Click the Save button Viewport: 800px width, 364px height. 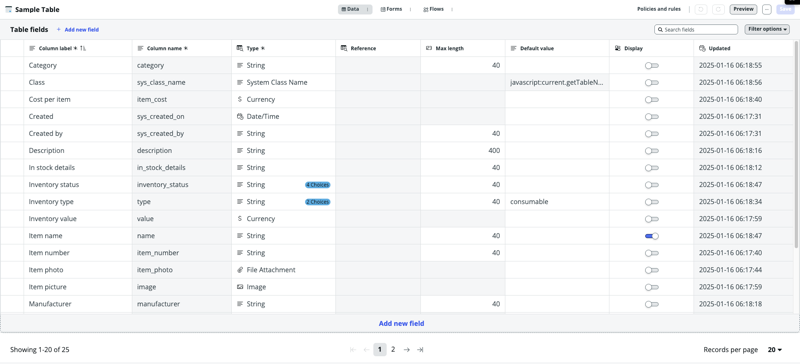(785, 9)
